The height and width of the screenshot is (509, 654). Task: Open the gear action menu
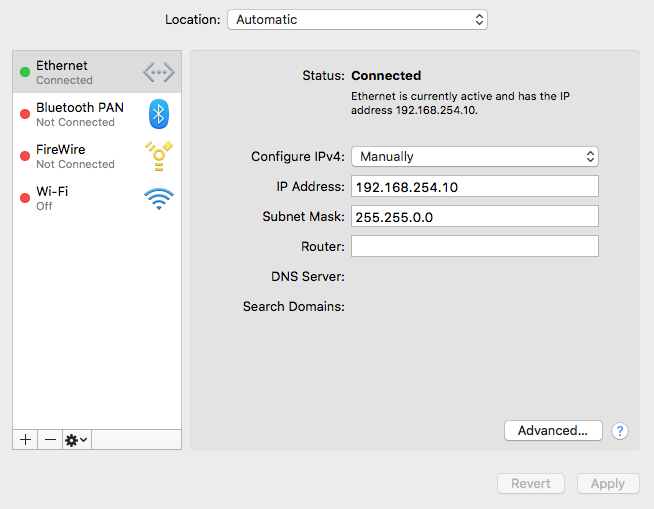click(76, 440)
